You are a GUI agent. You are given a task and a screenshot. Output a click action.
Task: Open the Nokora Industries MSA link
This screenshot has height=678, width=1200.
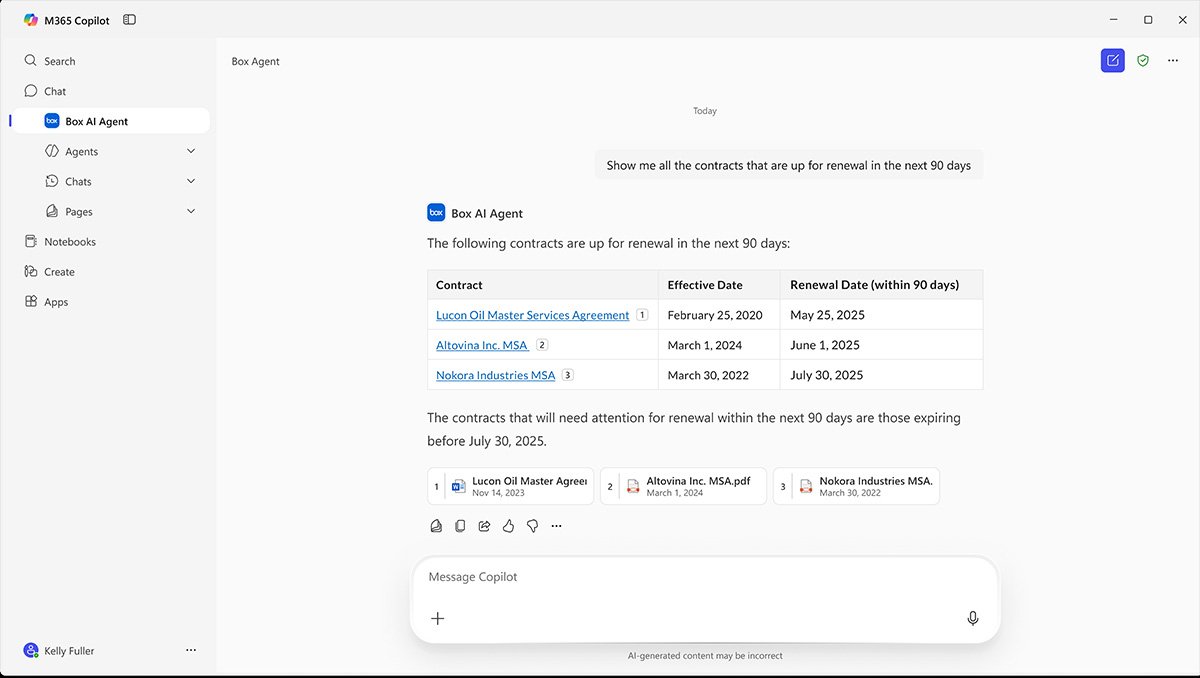[495, 375]
